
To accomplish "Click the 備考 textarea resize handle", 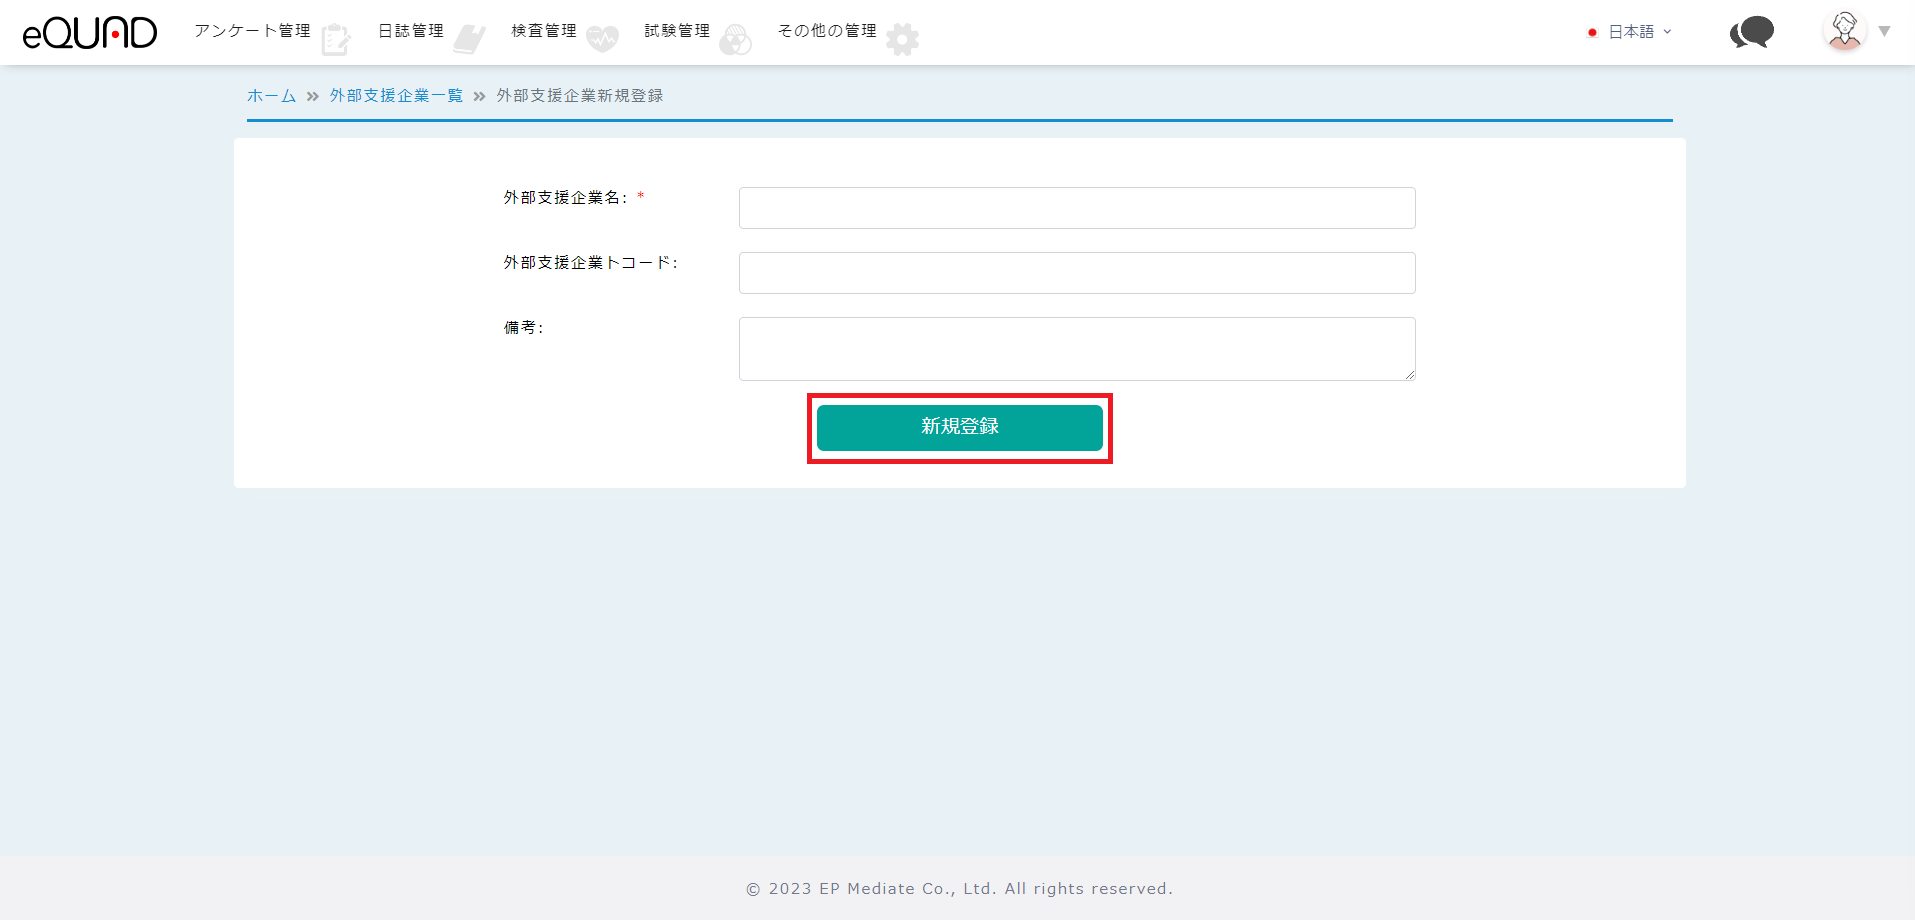I will [1409, 375].
